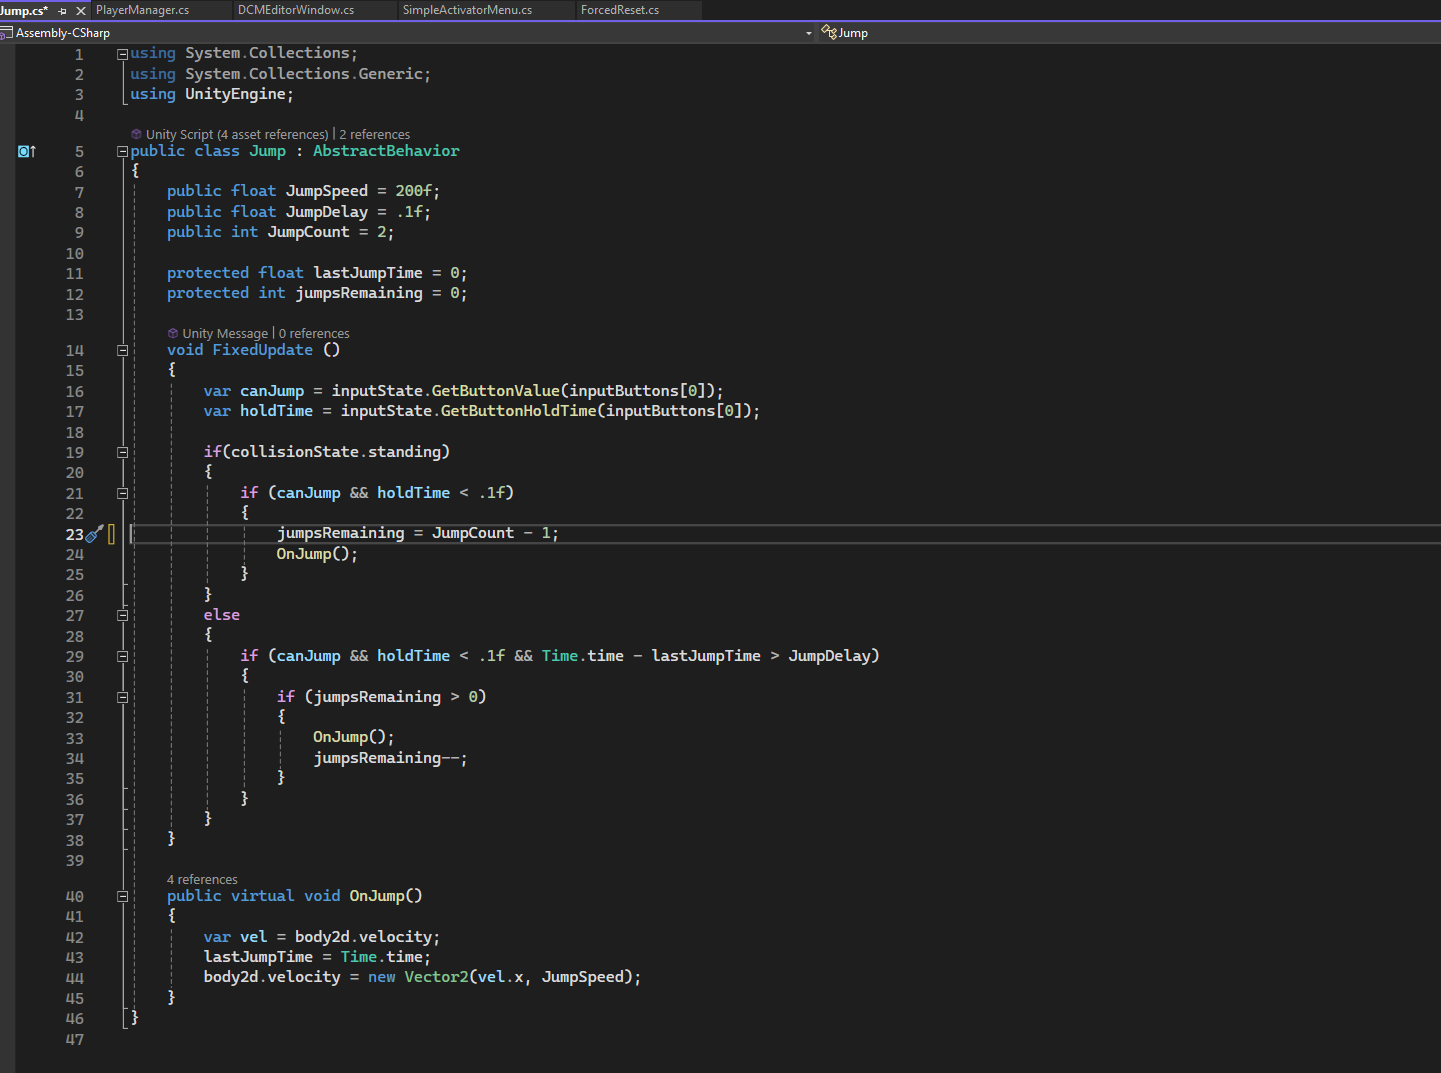1441x1073 pixels.
Task: Collapse the else block at line 27
Action: coord(122,615)
